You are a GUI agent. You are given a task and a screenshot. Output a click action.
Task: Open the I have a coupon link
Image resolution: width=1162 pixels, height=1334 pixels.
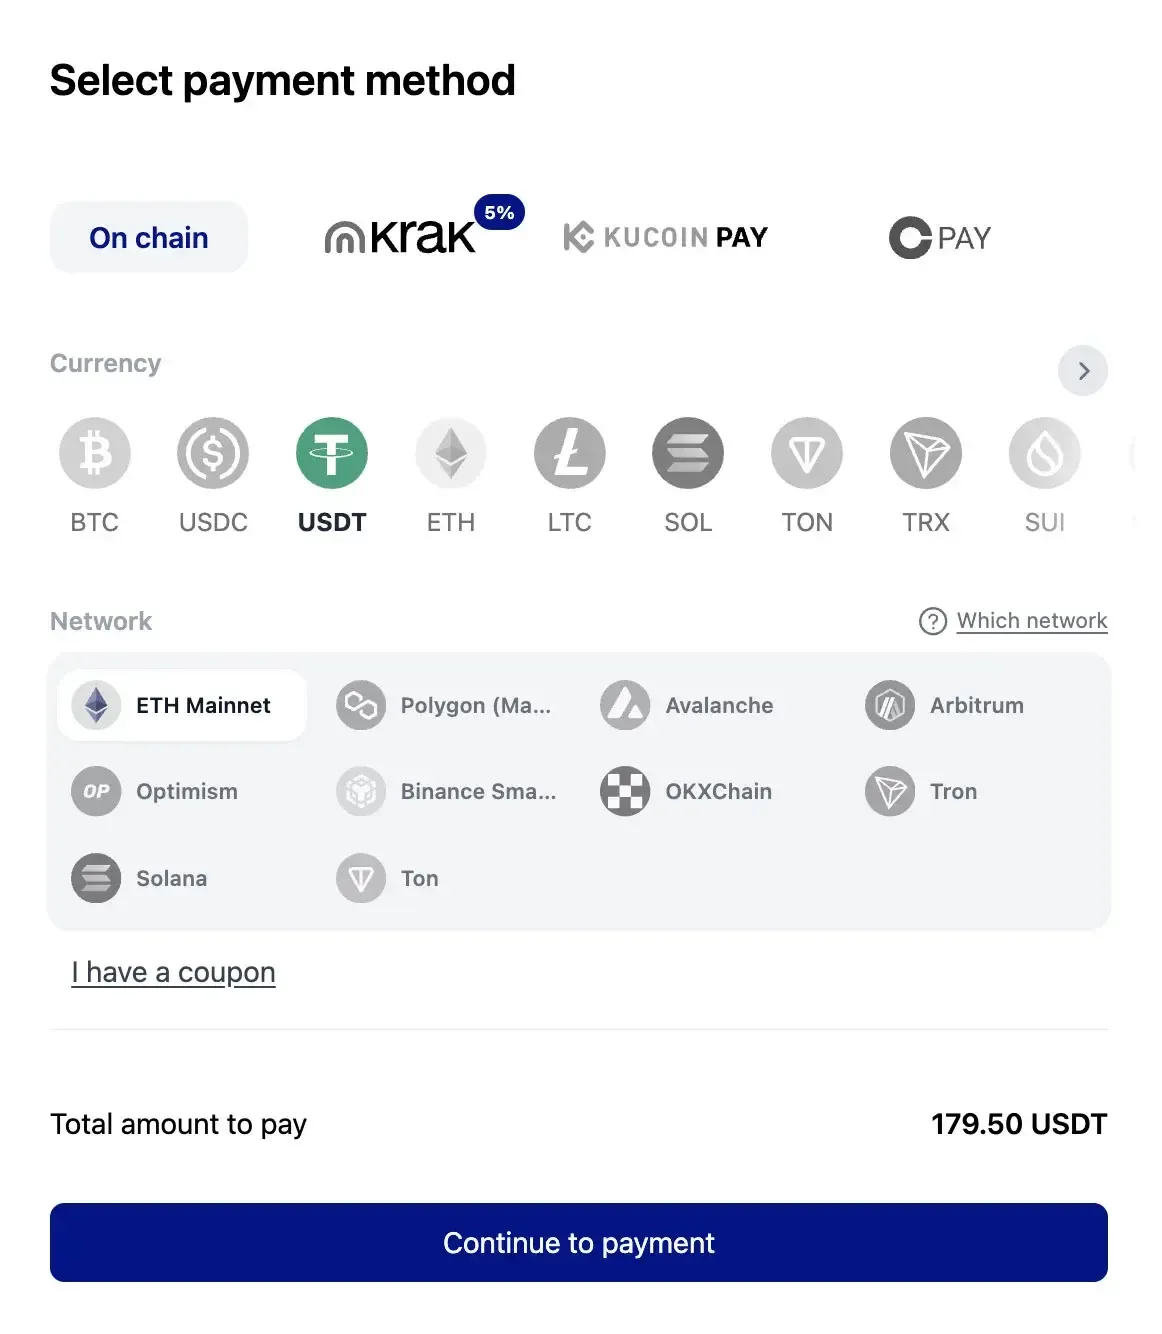[x=173, y=971]
